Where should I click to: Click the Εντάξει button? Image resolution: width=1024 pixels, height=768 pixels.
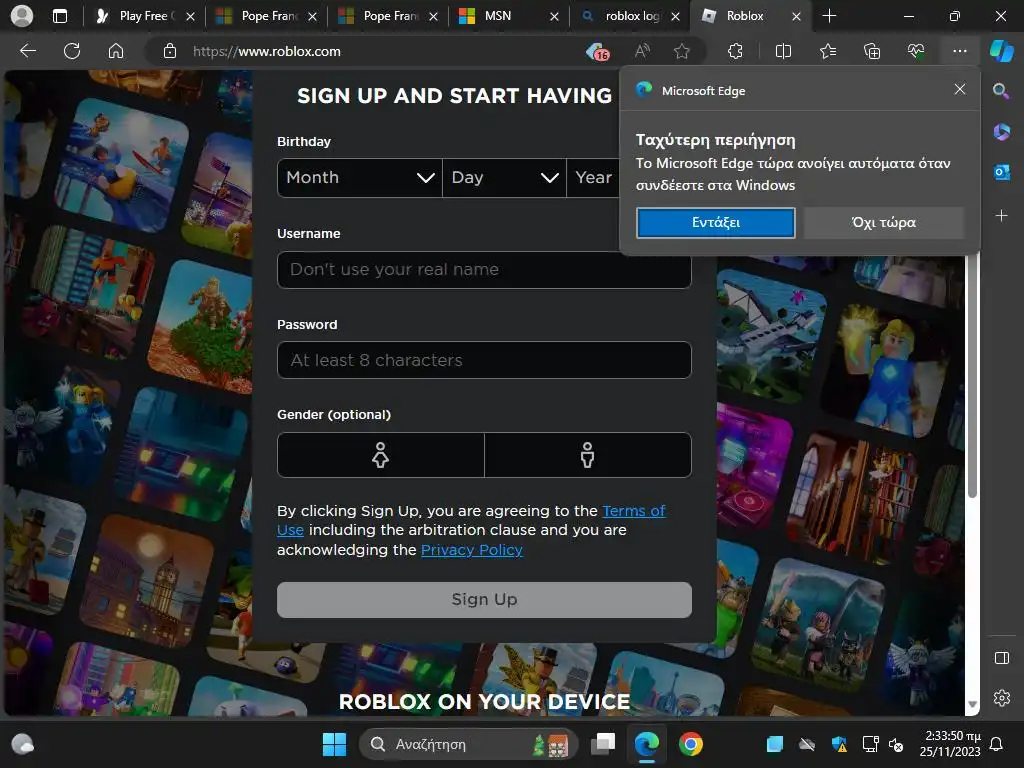716,223
